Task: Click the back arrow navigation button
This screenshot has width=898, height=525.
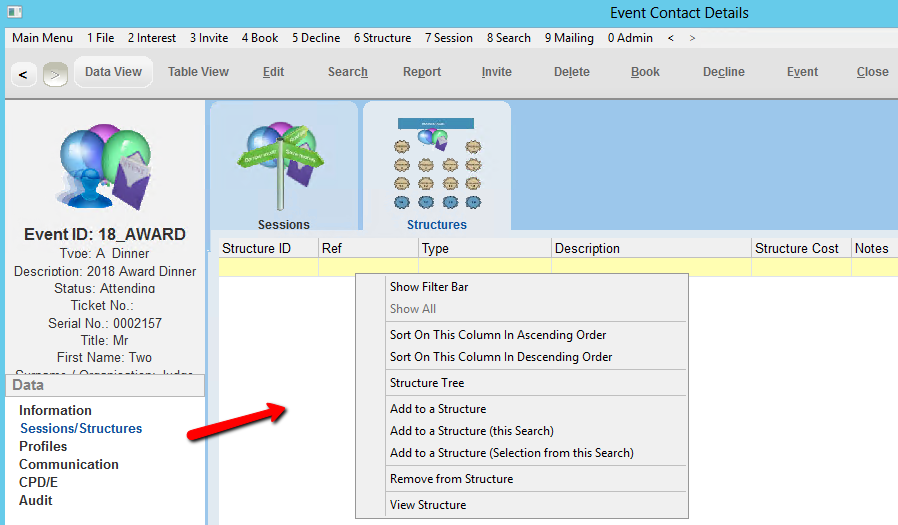Action: click(24, 73)
